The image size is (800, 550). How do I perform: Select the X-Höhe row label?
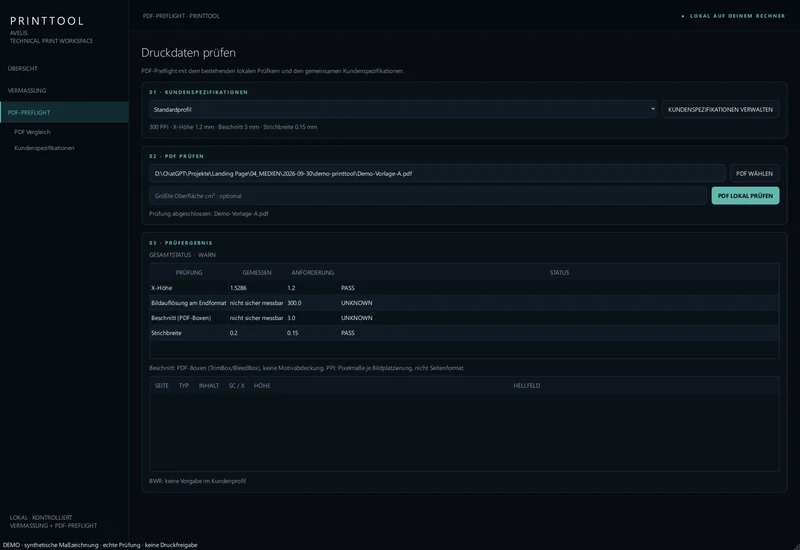pyautogui.click(x=161, y=288)
